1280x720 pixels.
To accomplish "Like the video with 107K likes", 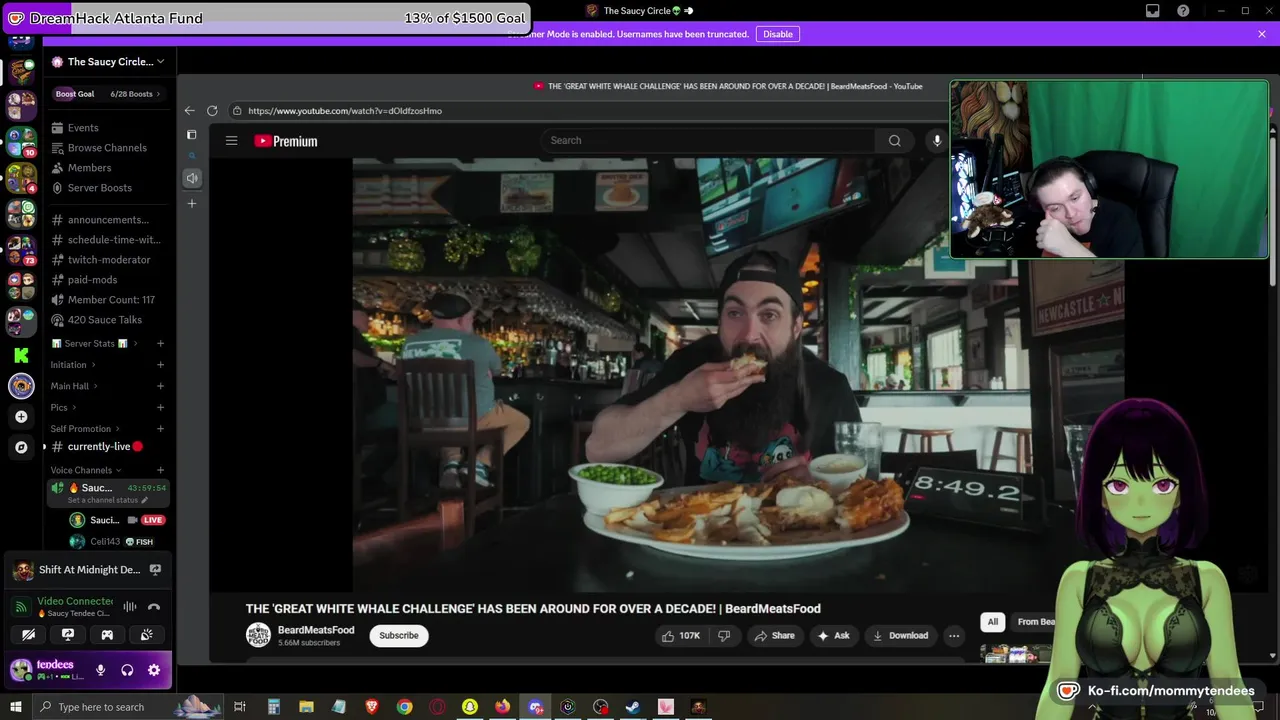I will coord(680,635).
